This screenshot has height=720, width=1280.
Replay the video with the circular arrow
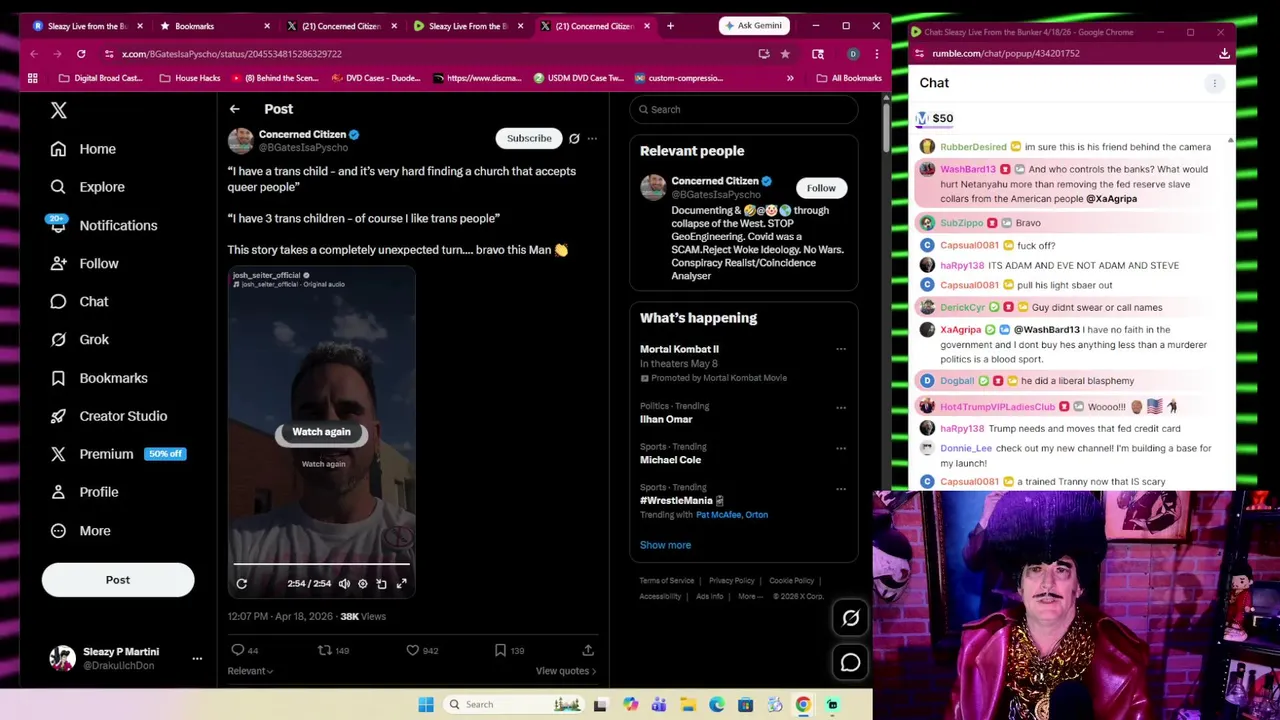pyautogui.click(x=241, y=584)
